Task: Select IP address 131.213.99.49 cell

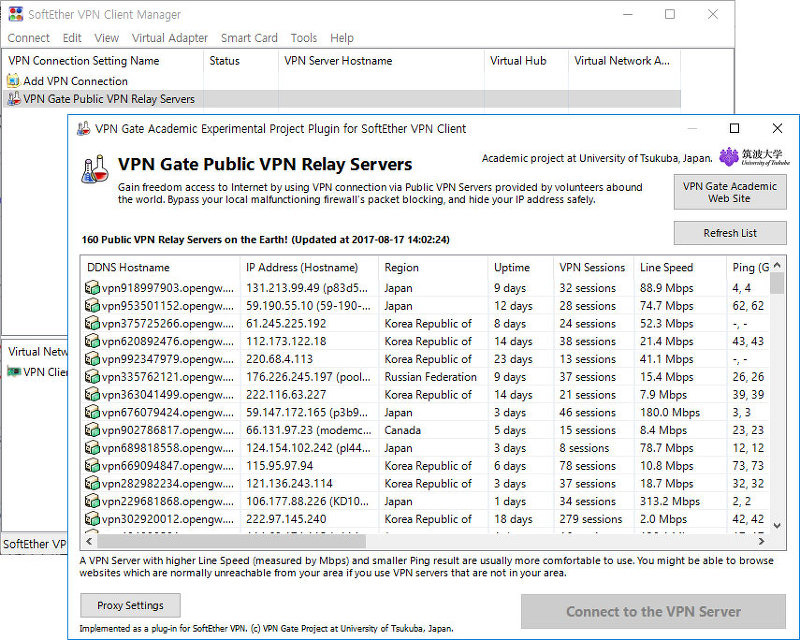Action: click(x=307, y=288)
